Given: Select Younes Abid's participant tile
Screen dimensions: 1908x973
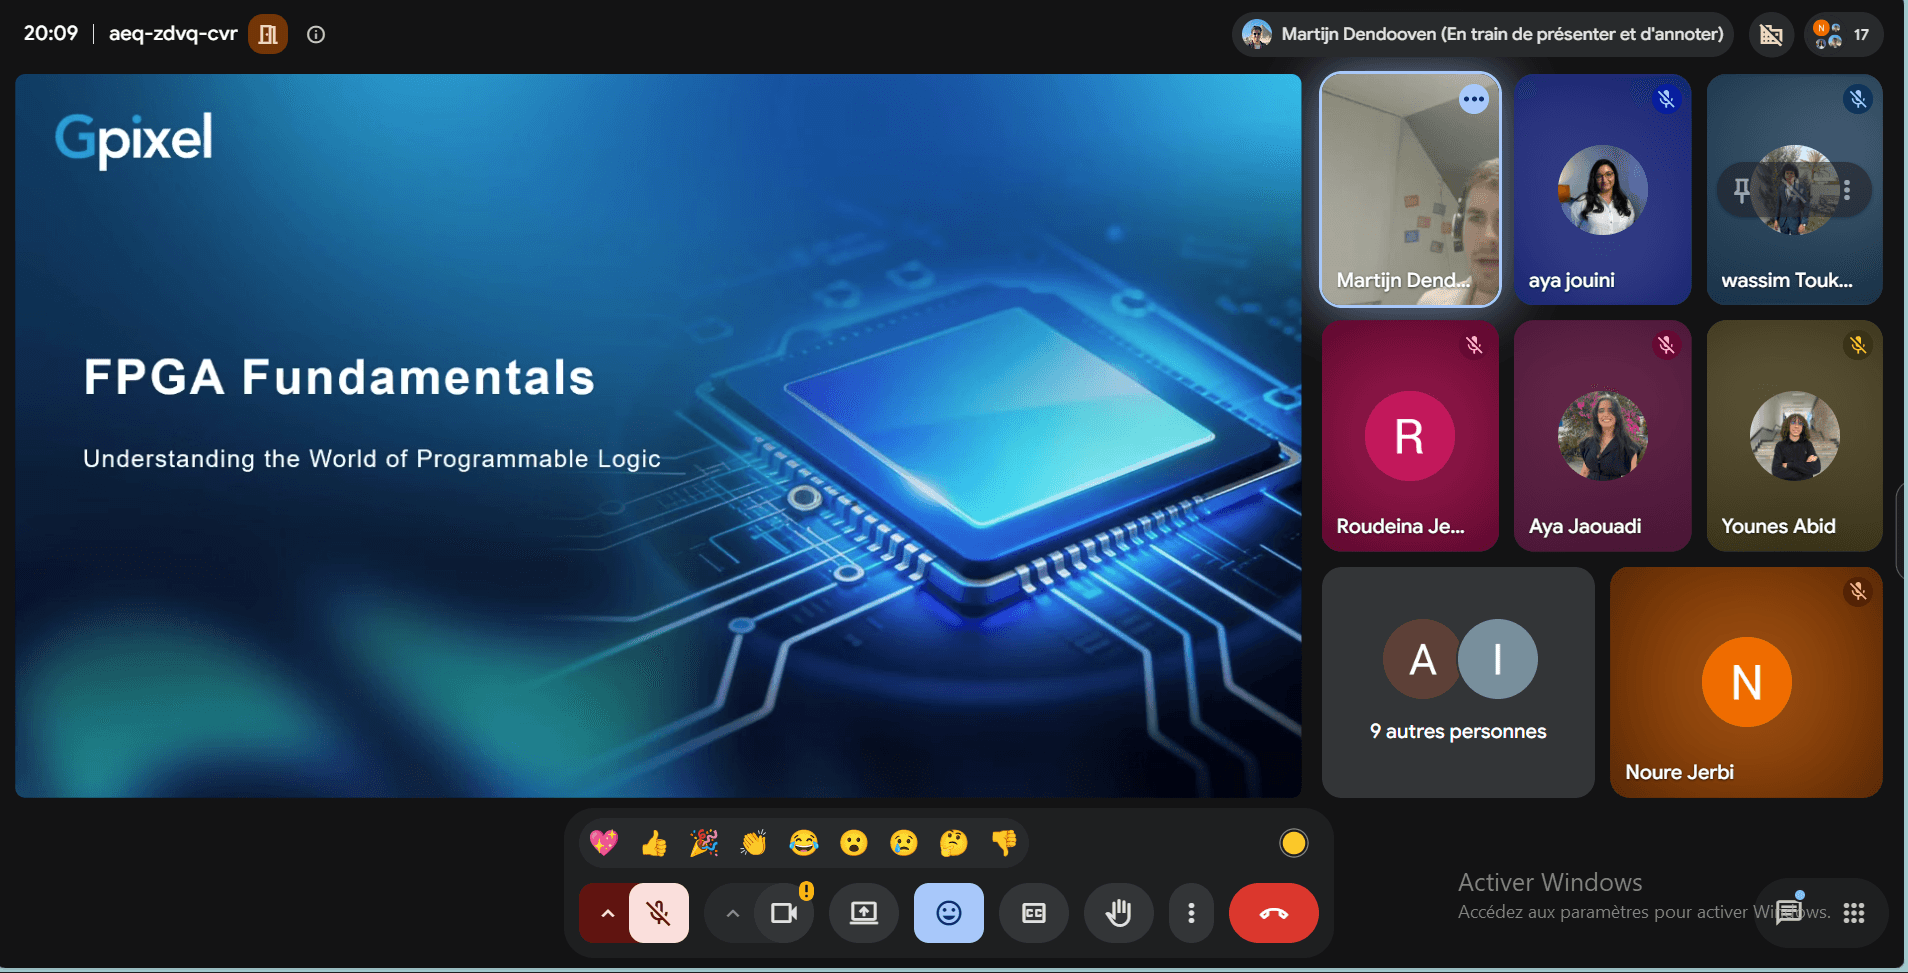Looking at the screenshot, I should point(1795,436).
